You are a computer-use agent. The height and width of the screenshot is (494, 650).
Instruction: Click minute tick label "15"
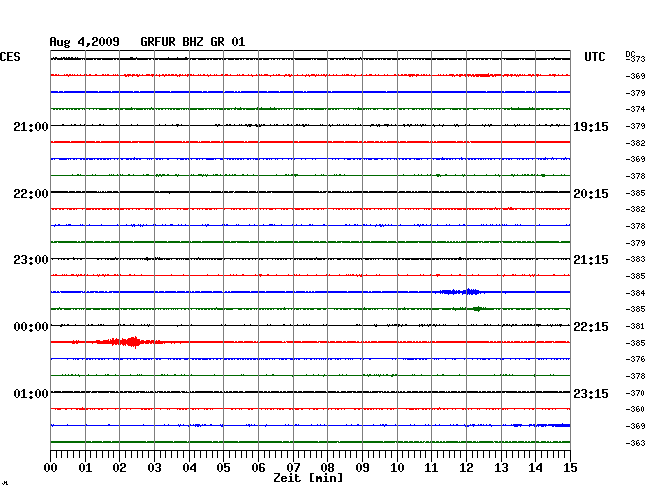pos(570,467)
